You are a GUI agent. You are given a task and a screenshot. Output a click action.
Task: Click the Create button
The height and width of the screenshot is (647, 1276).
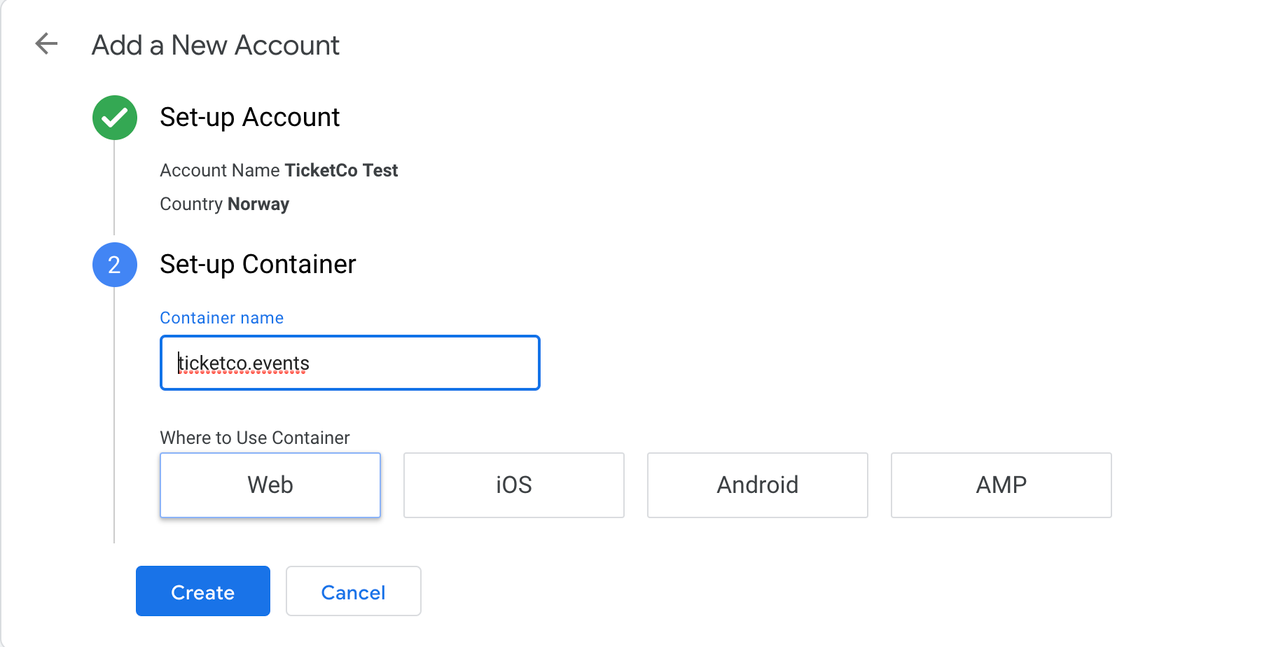pyautogui.click(x=203, y=591)
